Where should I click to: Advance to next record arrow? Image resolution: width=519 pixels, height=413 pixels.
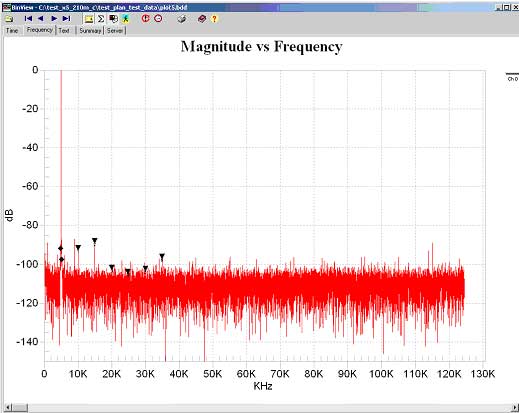54,19
